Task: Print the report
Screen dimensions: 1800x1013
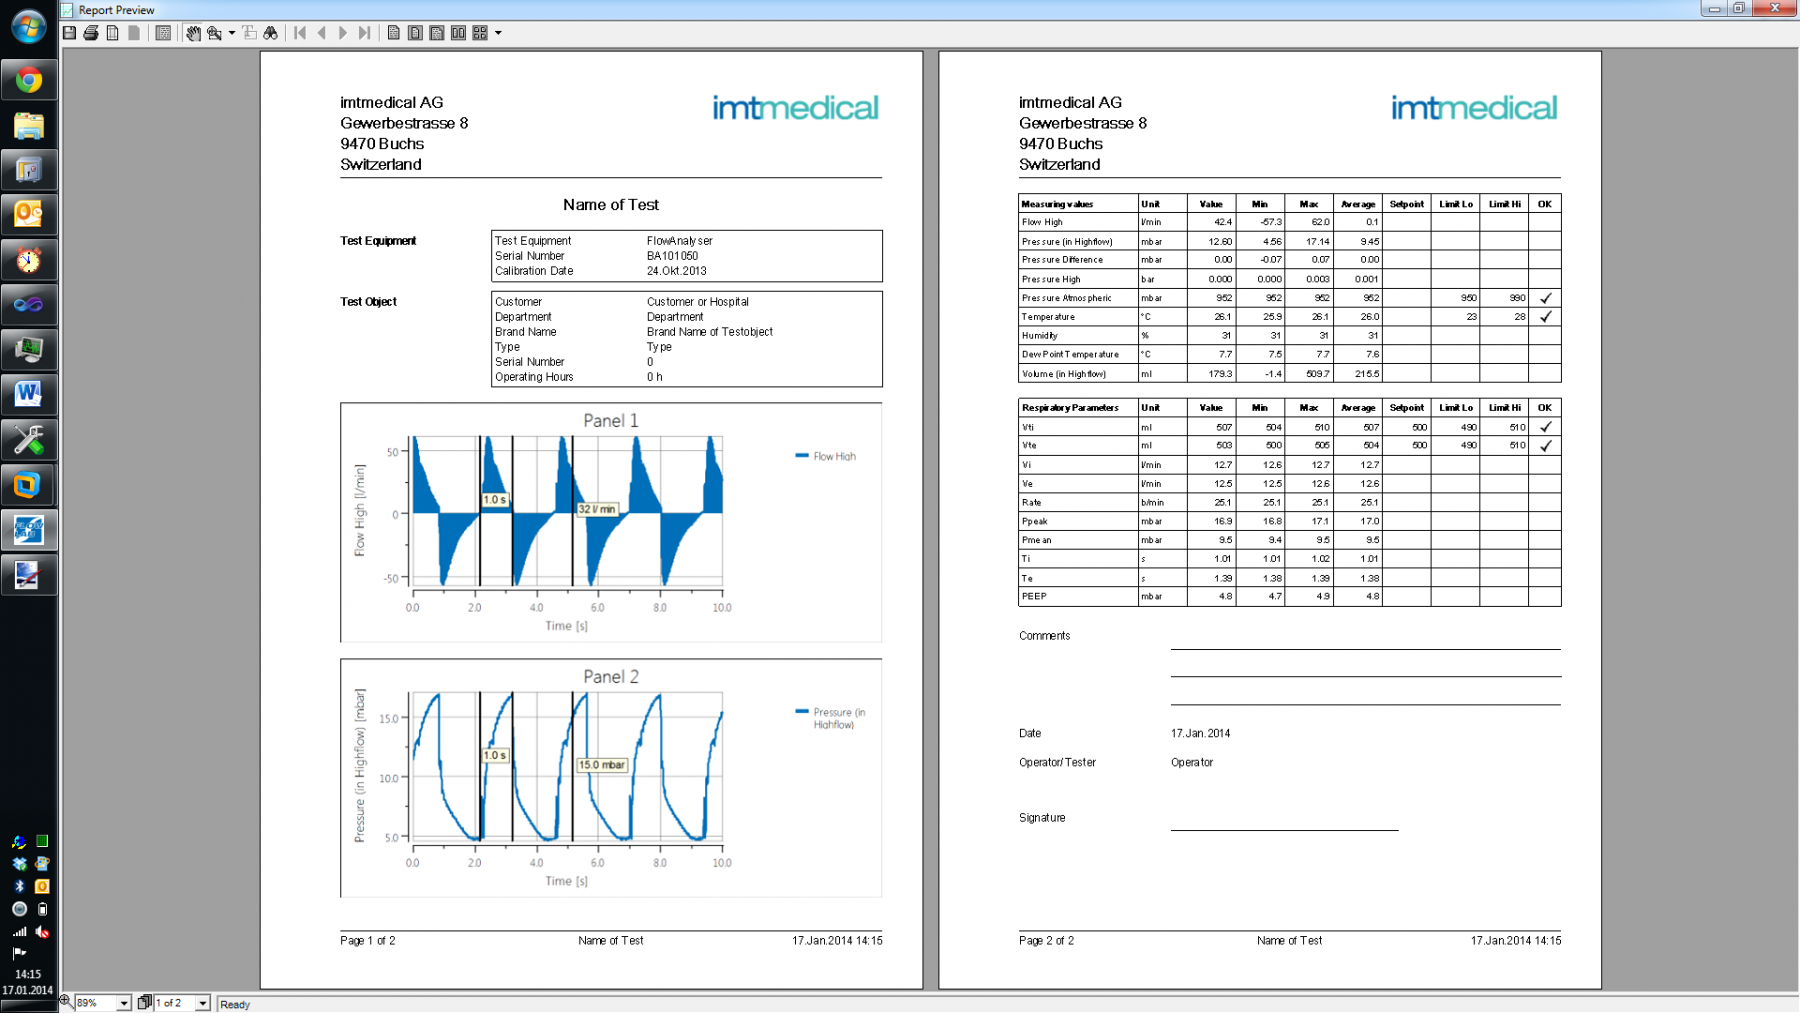Action: pos(89,33)
